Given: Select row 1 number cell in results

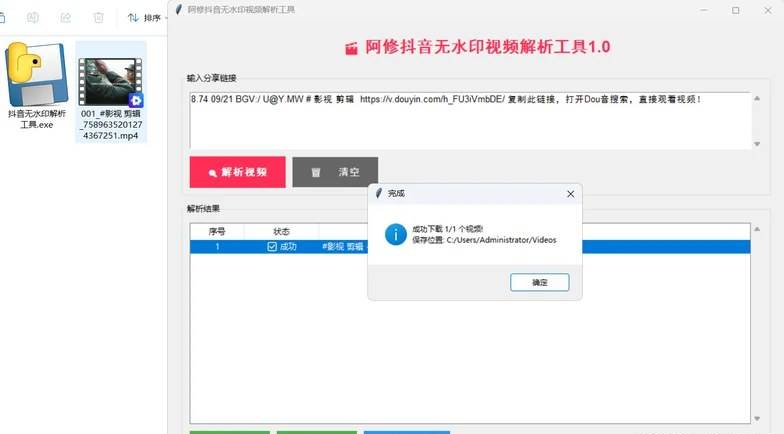Looking at the screenshot, I should tap(217, 246).
